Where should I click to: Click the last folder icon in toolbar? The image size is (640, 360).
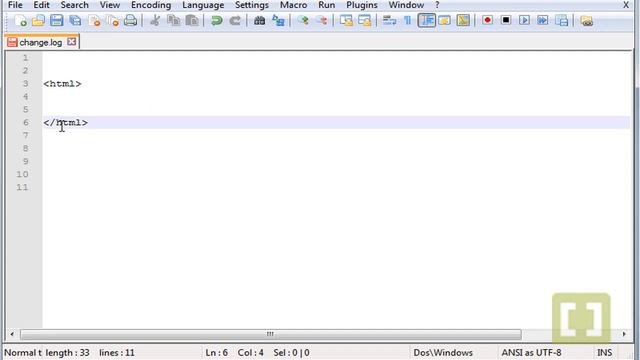coord(587,20)
